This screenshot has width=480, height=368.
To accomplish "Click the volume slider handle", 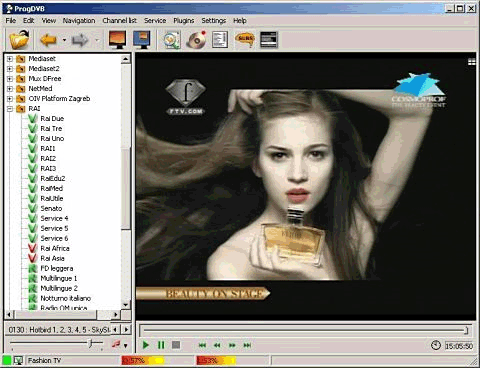I will point(91,343).
